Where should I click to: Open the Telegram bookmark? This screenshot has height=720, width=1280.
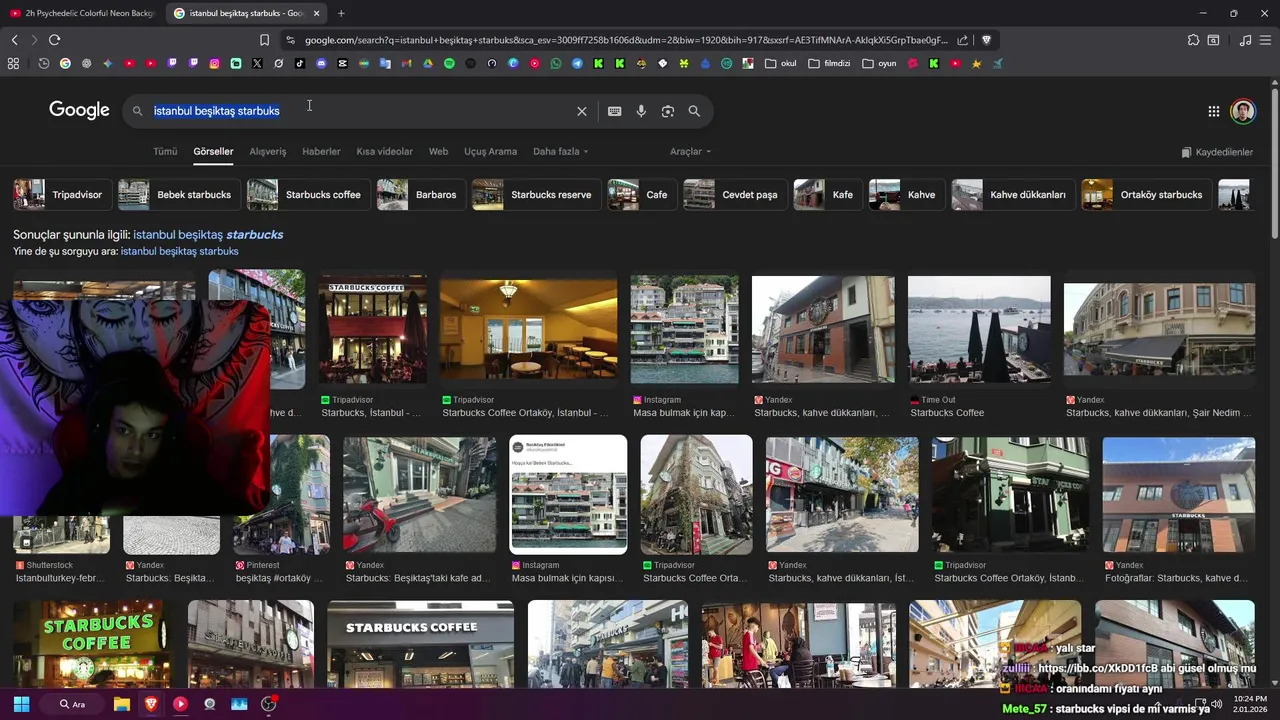point(577,63)
